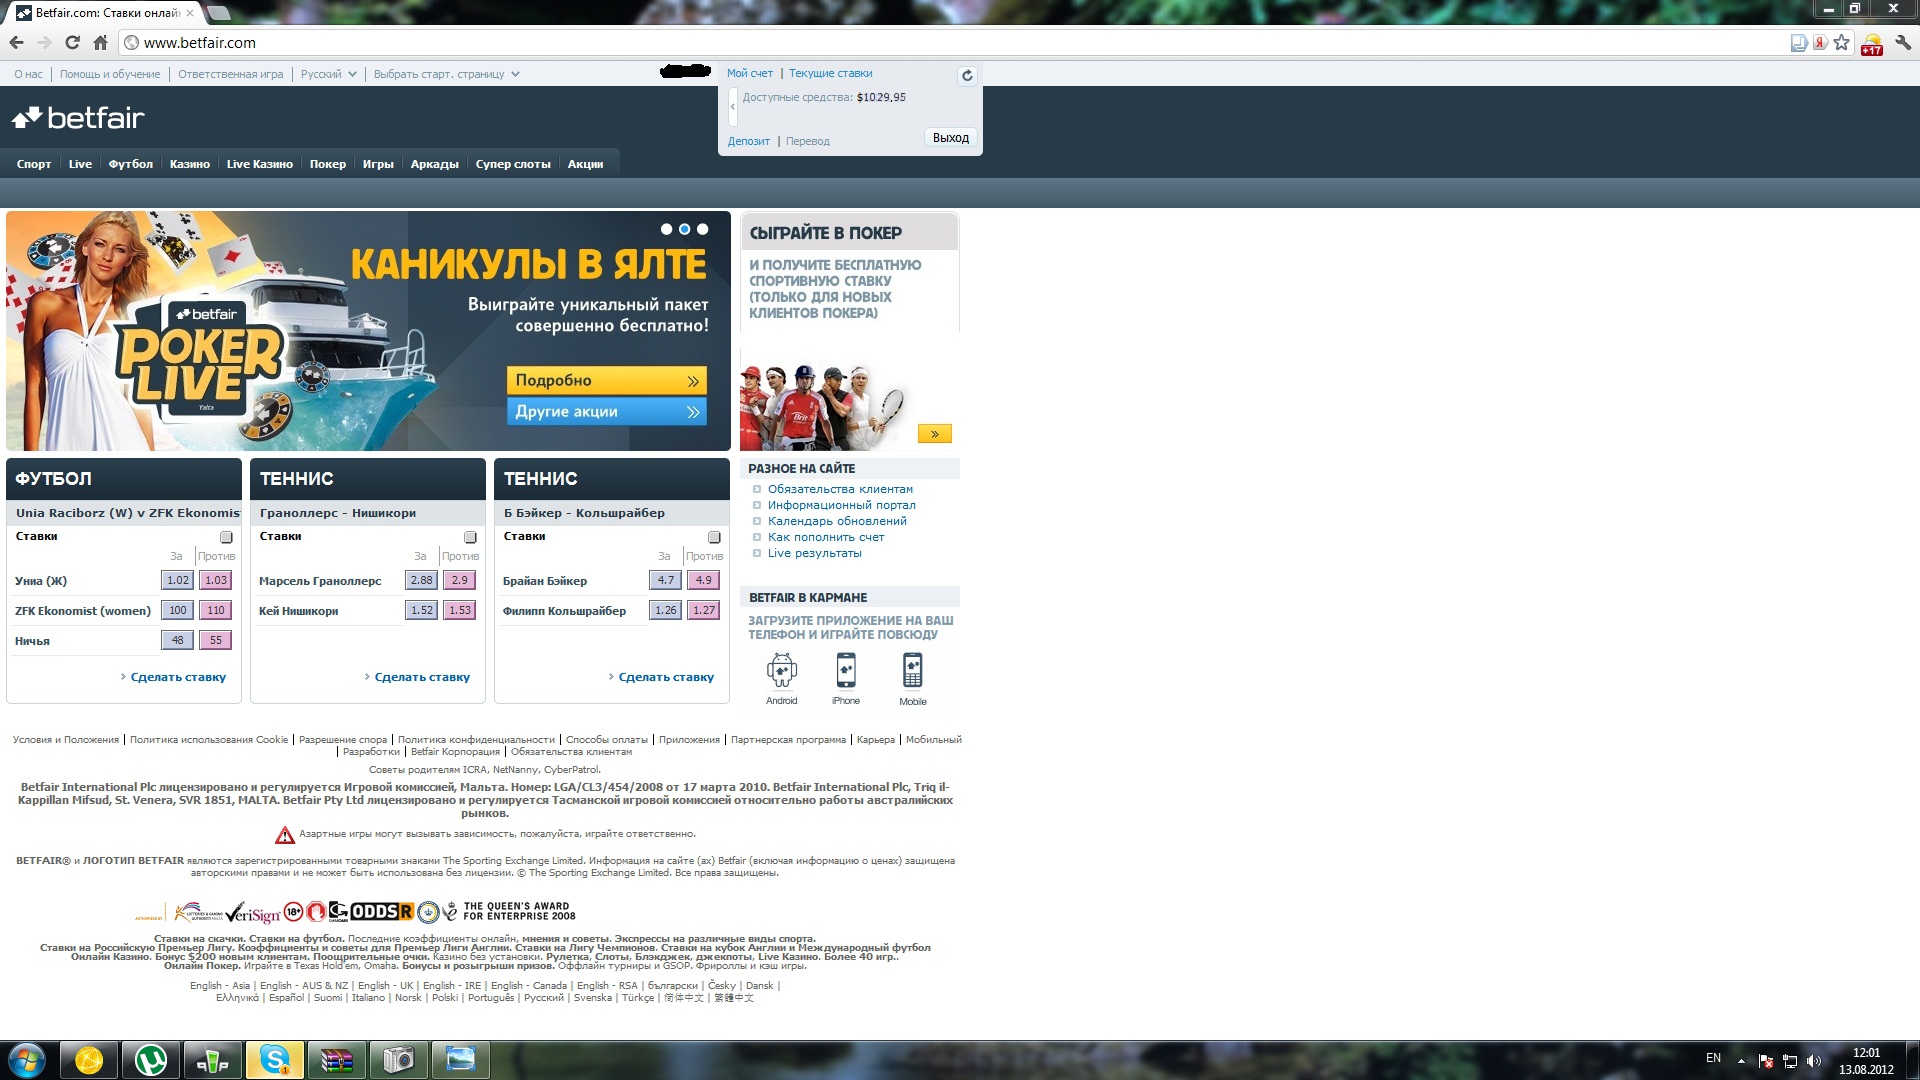The width and height of the screenshot is (1920, 1080).
Task: Click lay odds 2.9 for Марсель Гранолперс
Action: [460, 580]
